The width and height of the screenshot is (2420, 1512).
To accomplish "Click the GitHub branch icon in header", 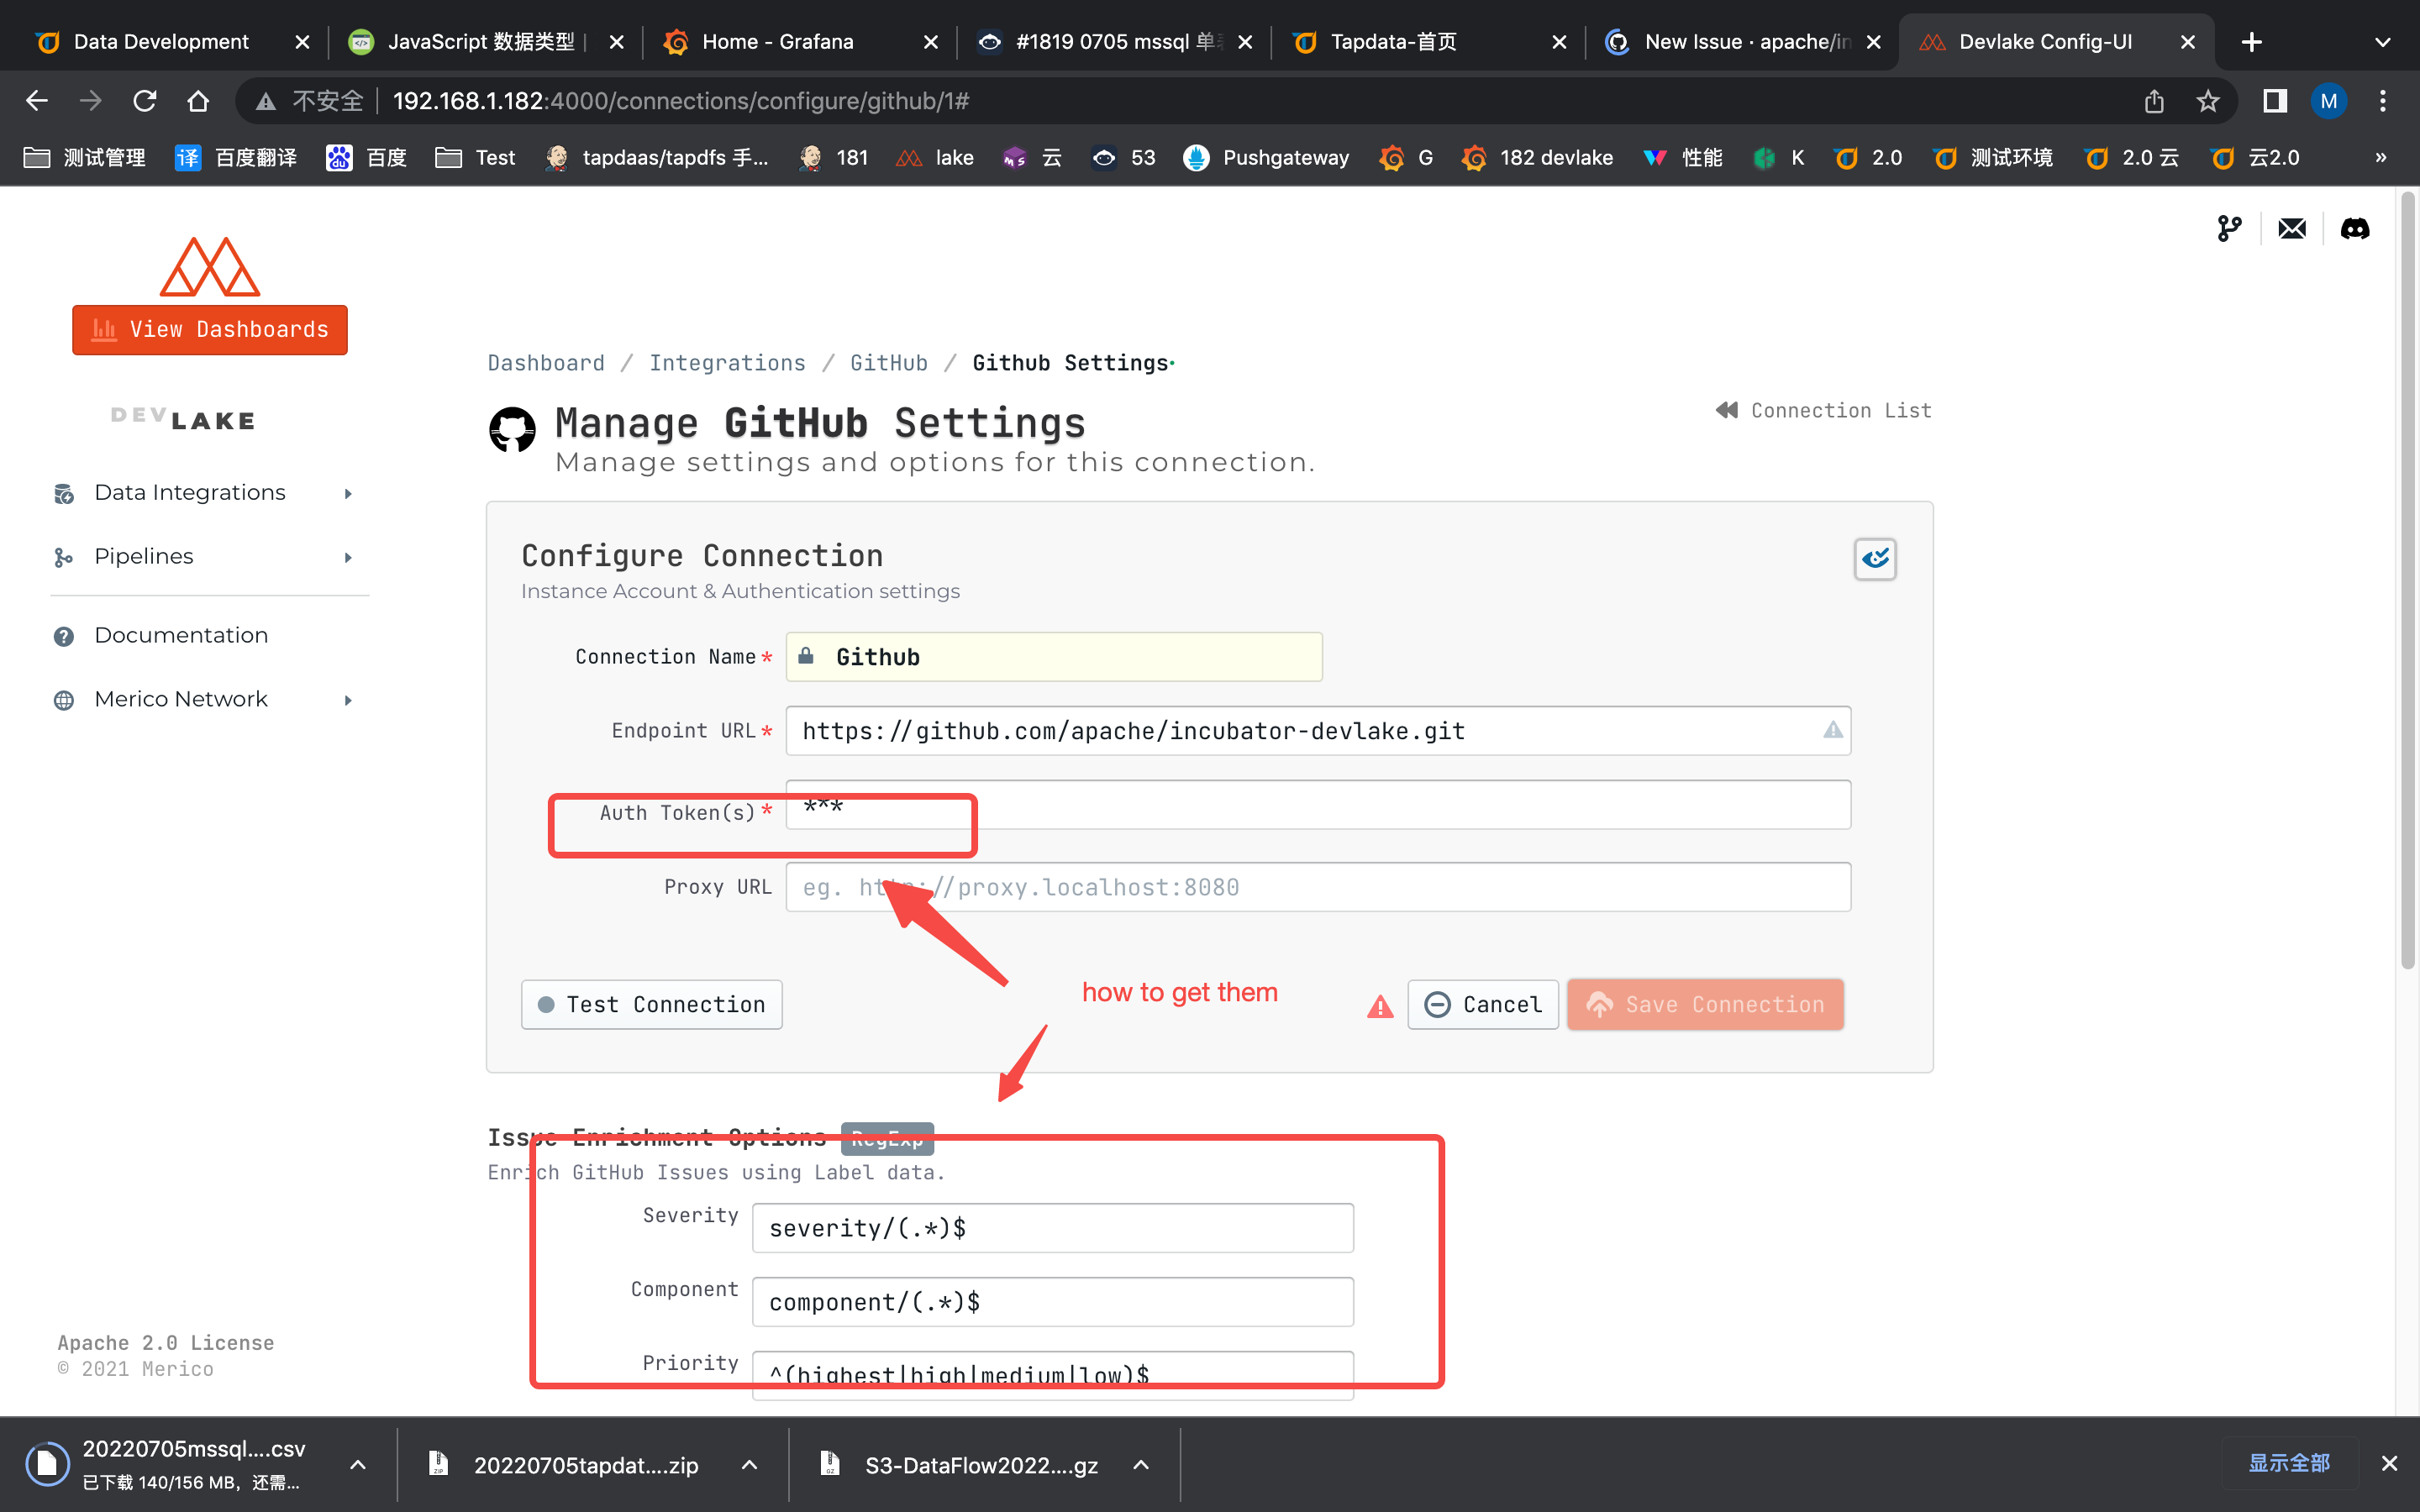I will tap(2229, 229).
